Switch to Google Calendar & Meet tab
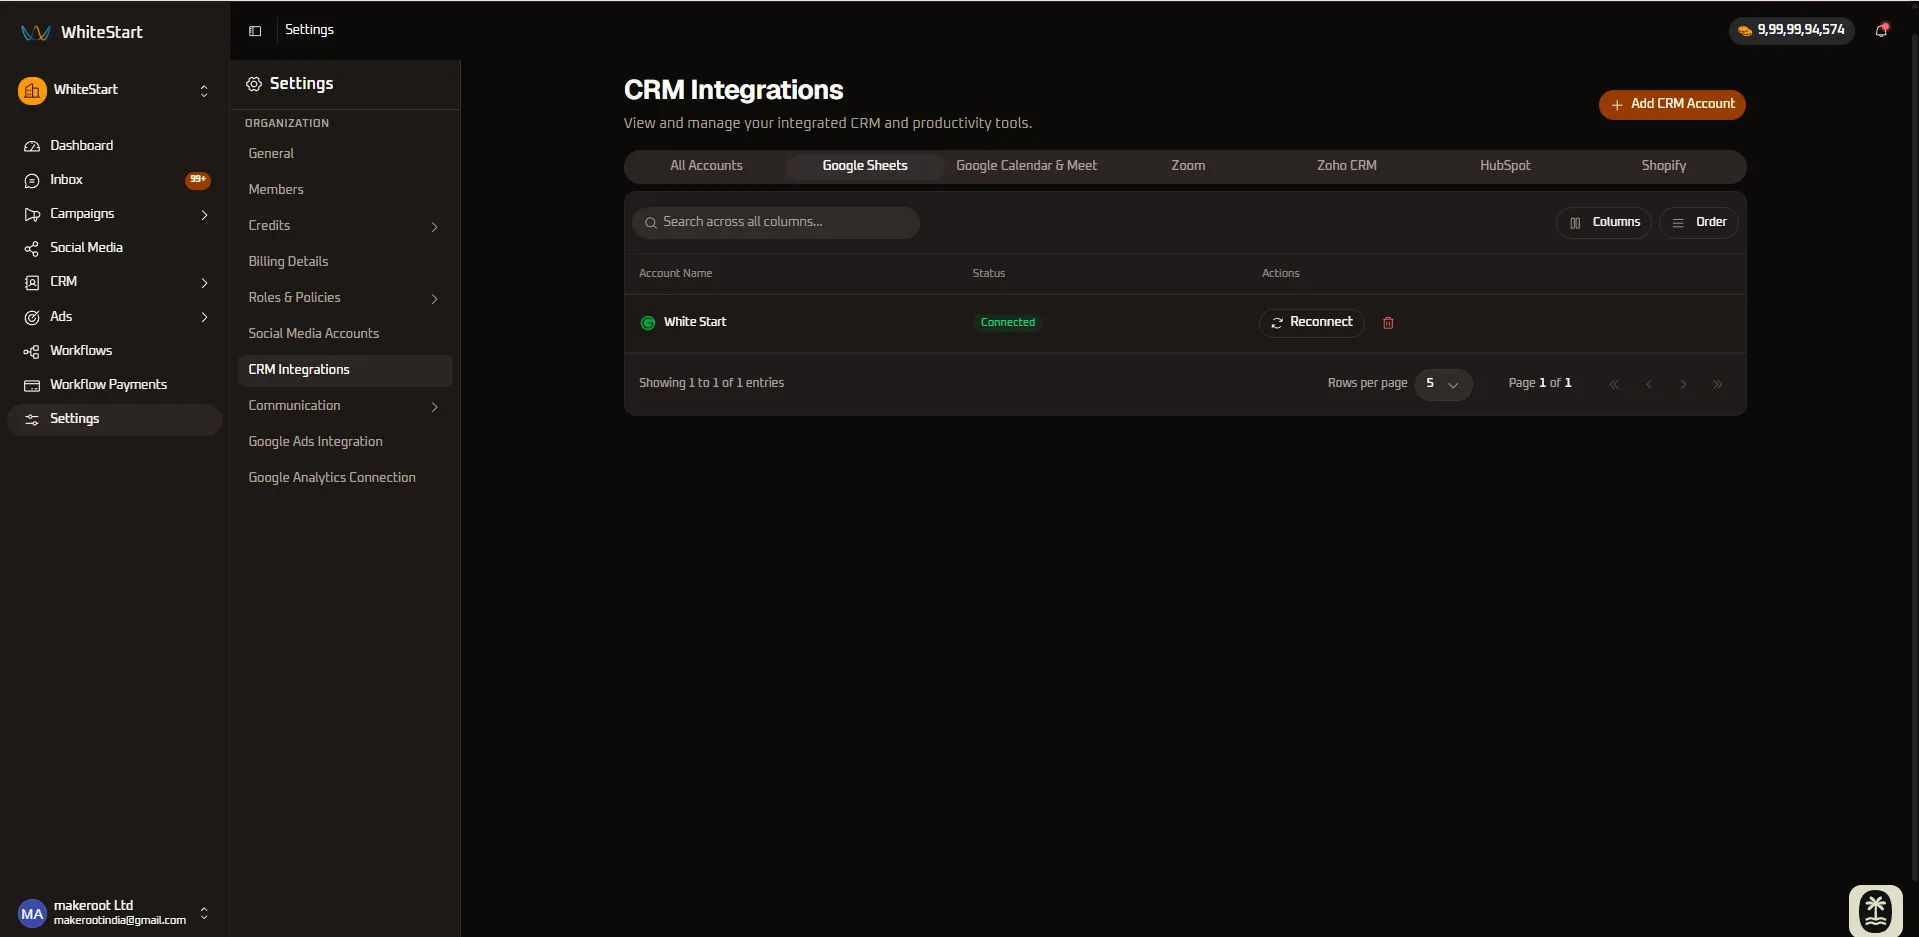The width and height of the screenshot is (1919, 937). 1026,166
